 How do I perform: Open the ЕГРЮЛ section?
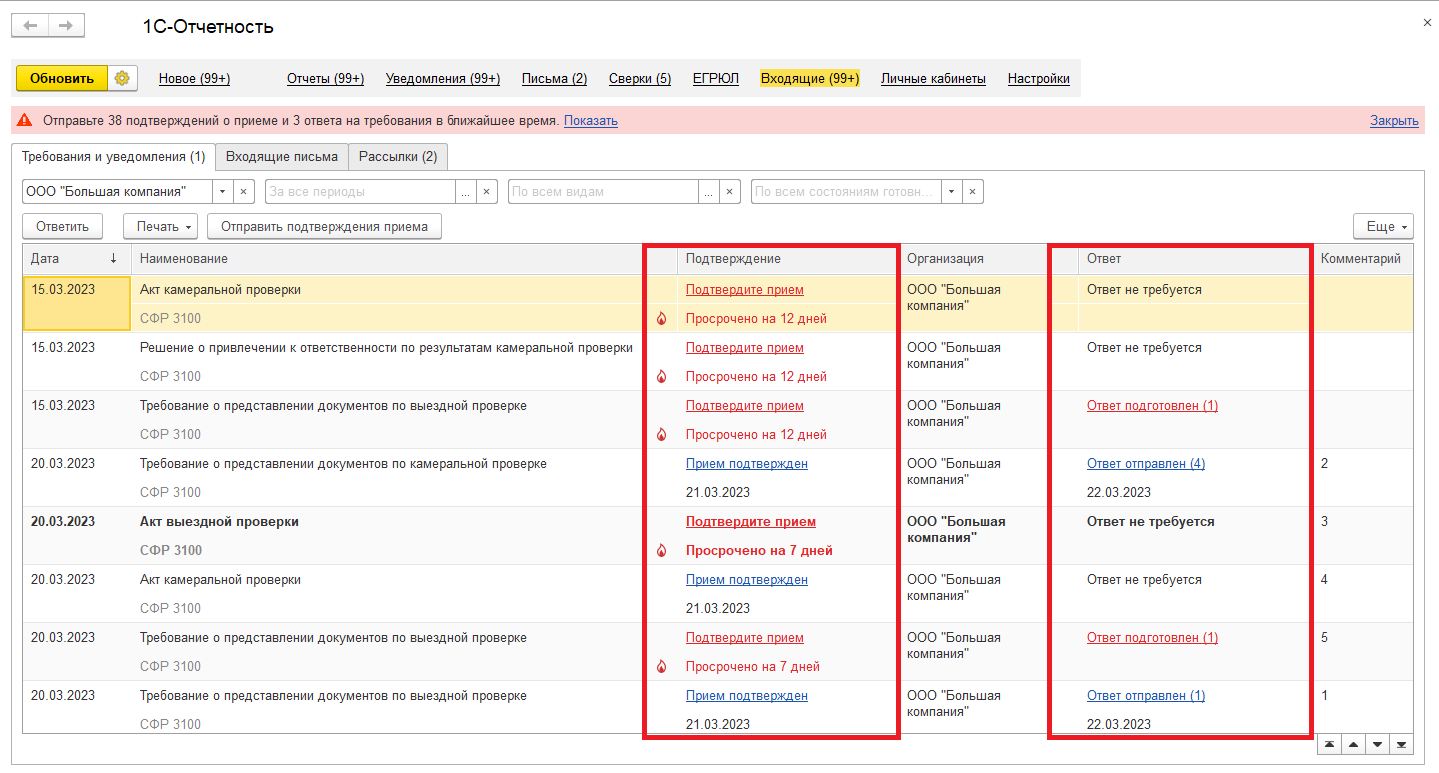pos(716,78)
